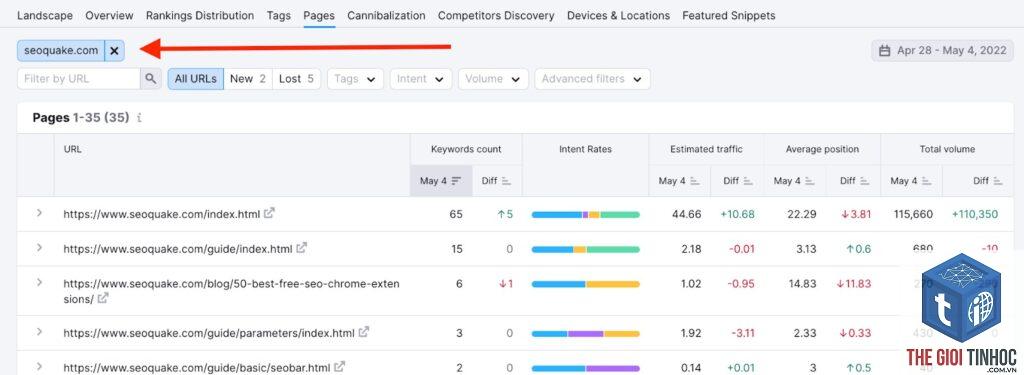Focus the Filter by URL input field
Screen dimensions: 1024x375
78,78
